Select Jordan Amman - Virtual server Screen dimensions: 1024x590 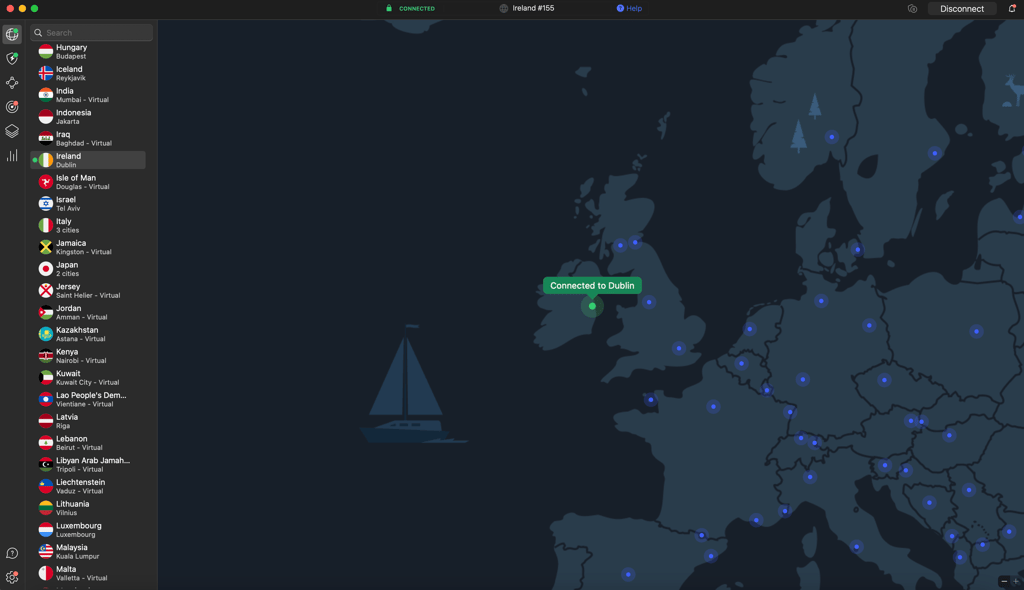[x=88, y=312]
